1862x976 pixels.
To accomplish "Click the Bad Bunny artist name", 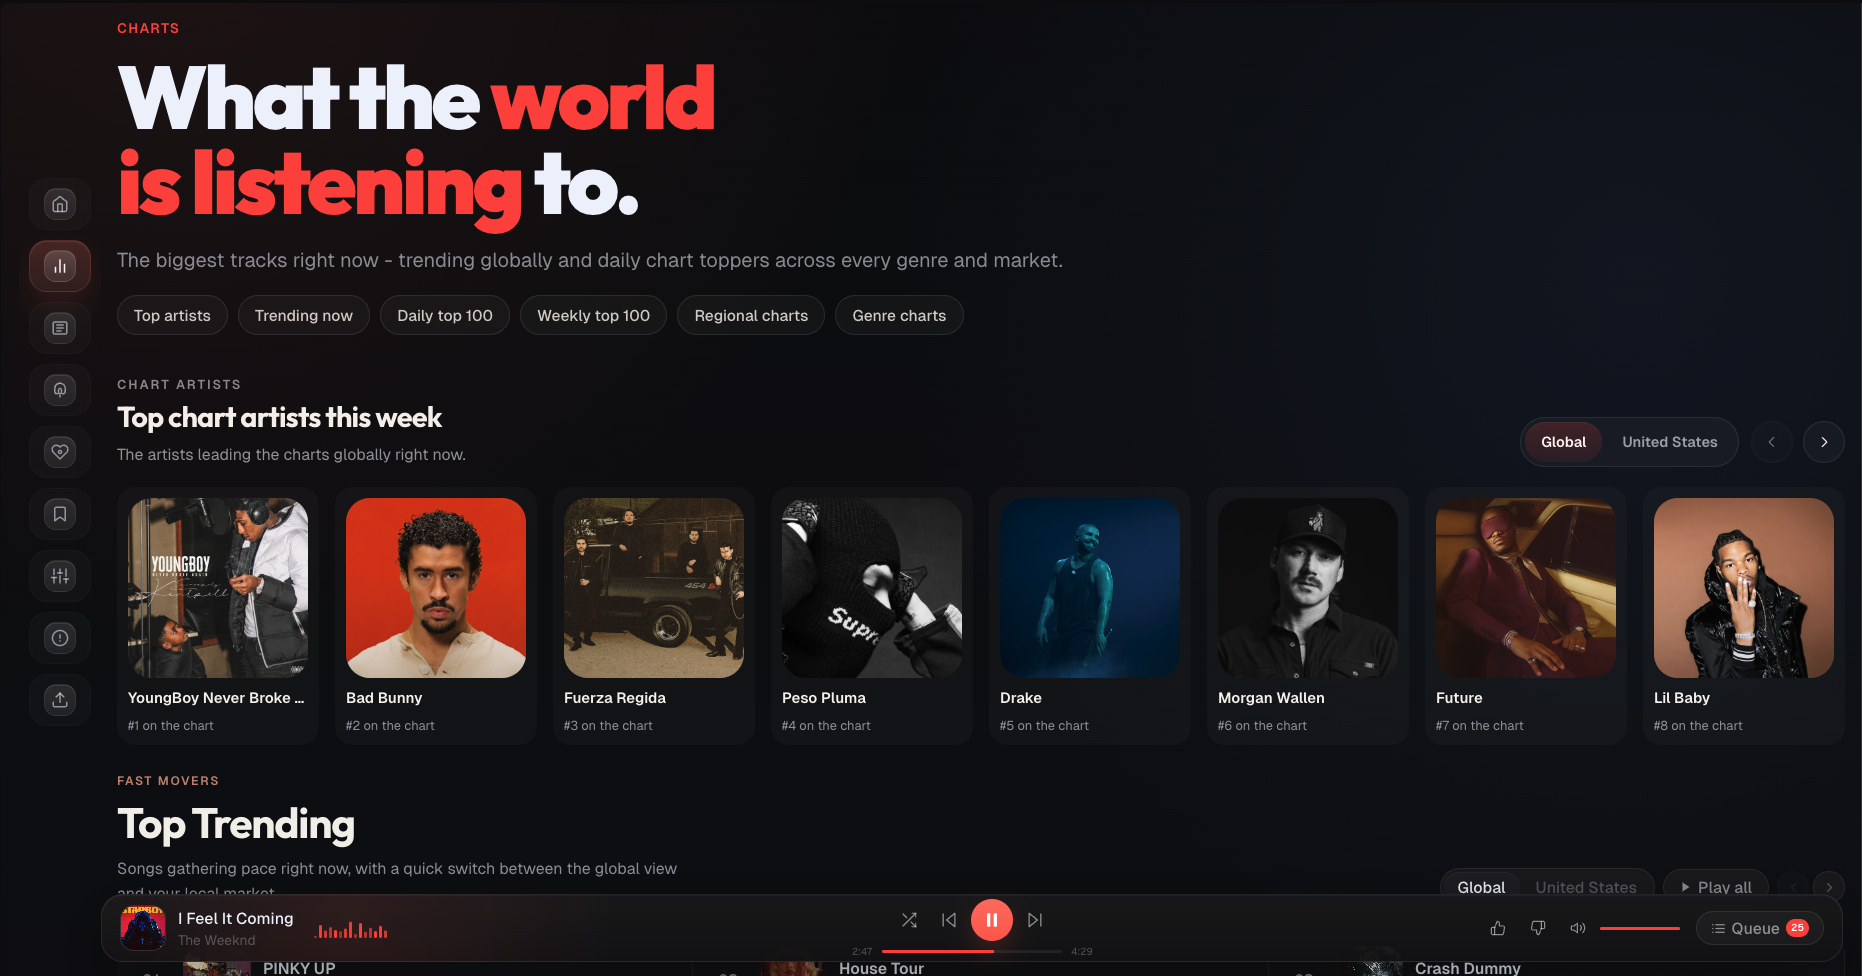I will tap(384, 698).
